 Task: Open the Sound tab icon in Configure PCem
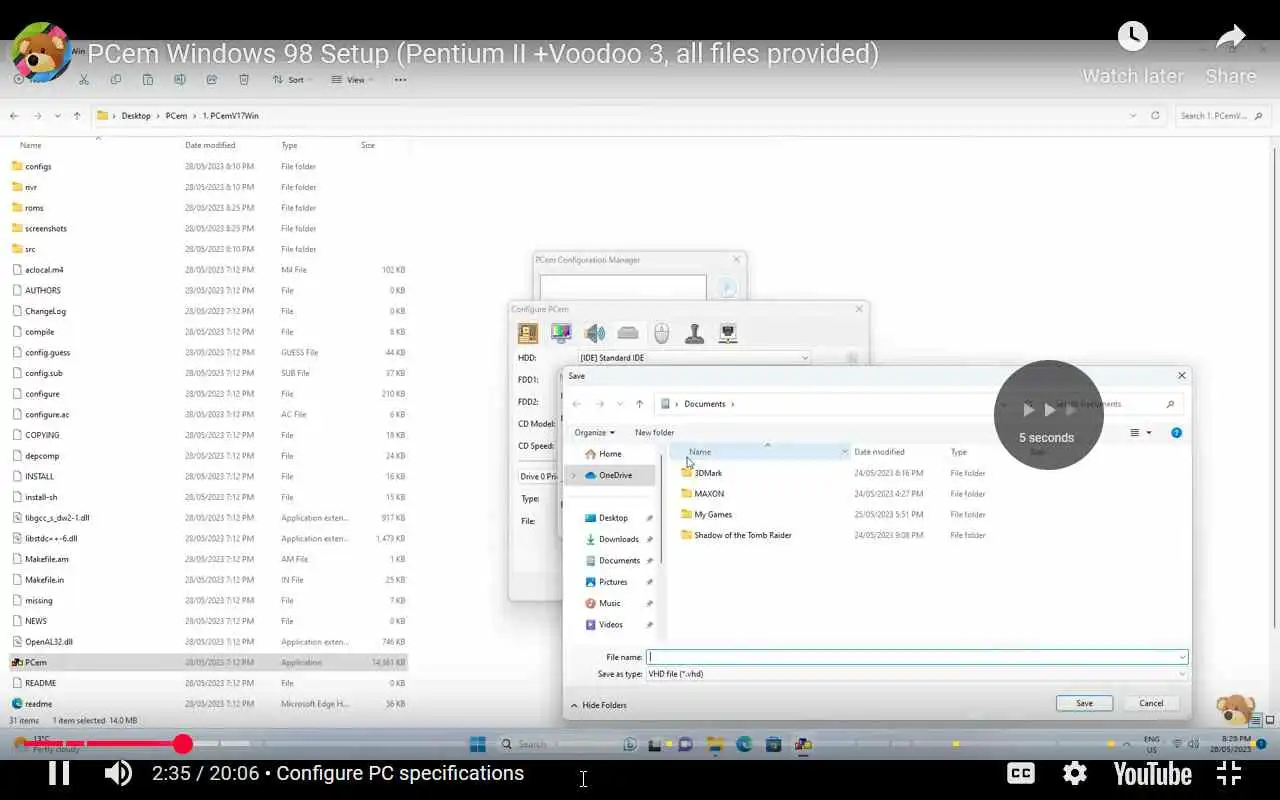(x=595, y=333)
